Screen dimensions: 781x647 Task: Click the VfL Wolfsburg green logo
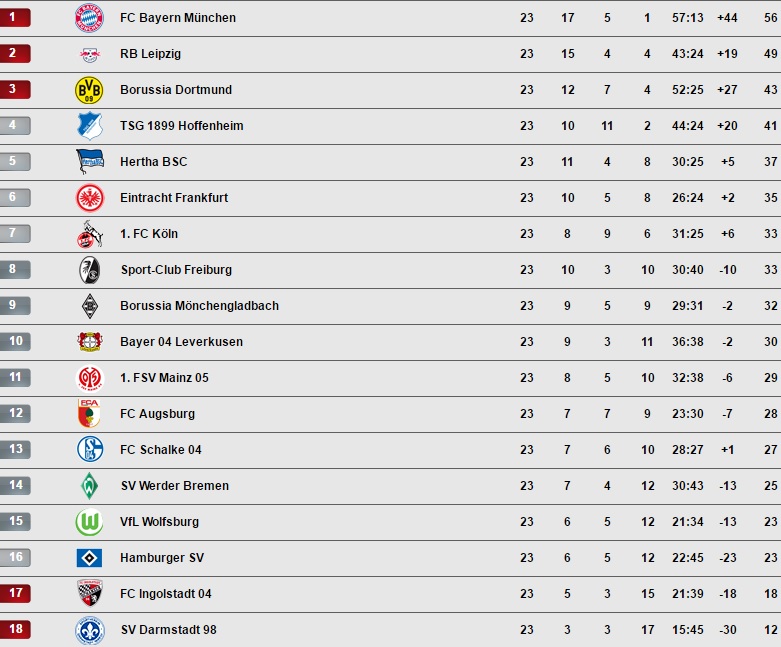point(89,522)
